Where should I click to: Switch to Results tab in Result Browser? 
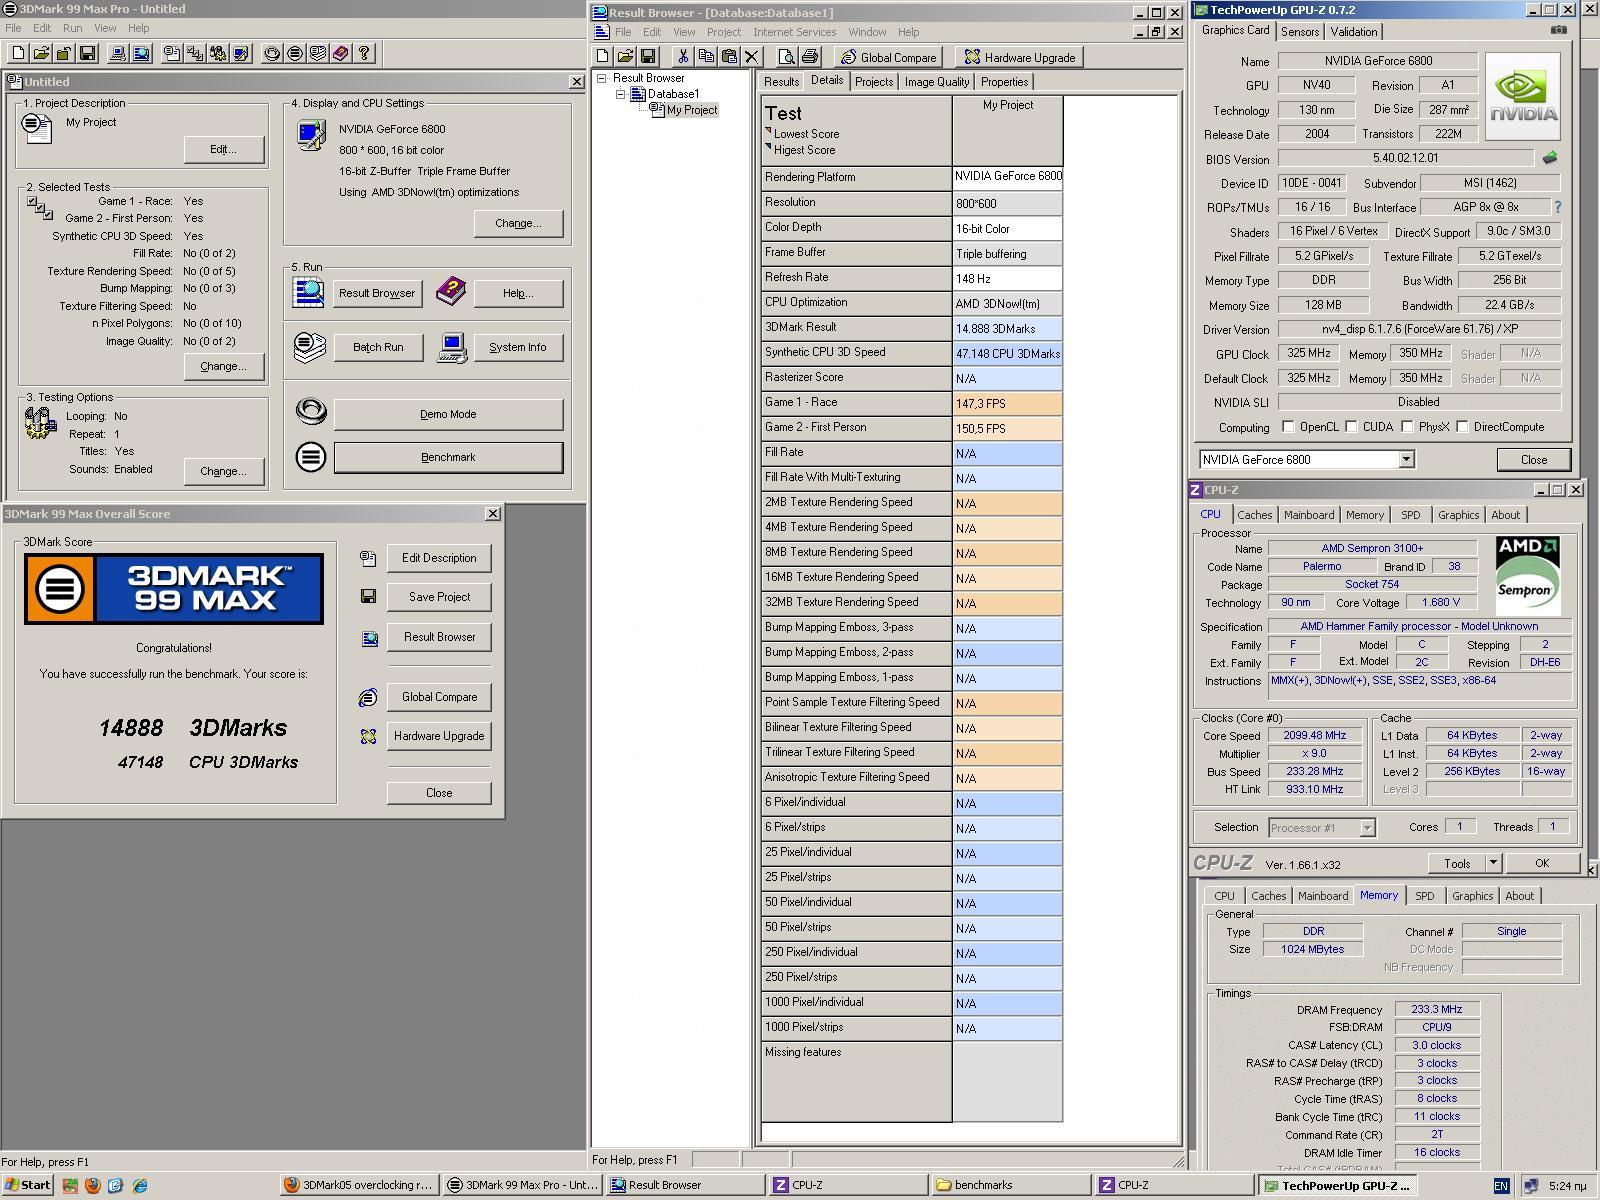(x=781, y=82)
